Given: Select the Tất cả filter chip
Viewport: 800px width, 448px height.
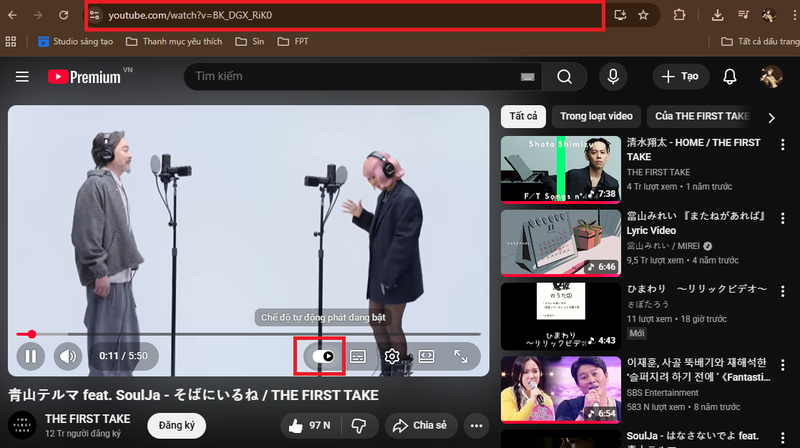Looking at the screenshot, I should [523, 116].
